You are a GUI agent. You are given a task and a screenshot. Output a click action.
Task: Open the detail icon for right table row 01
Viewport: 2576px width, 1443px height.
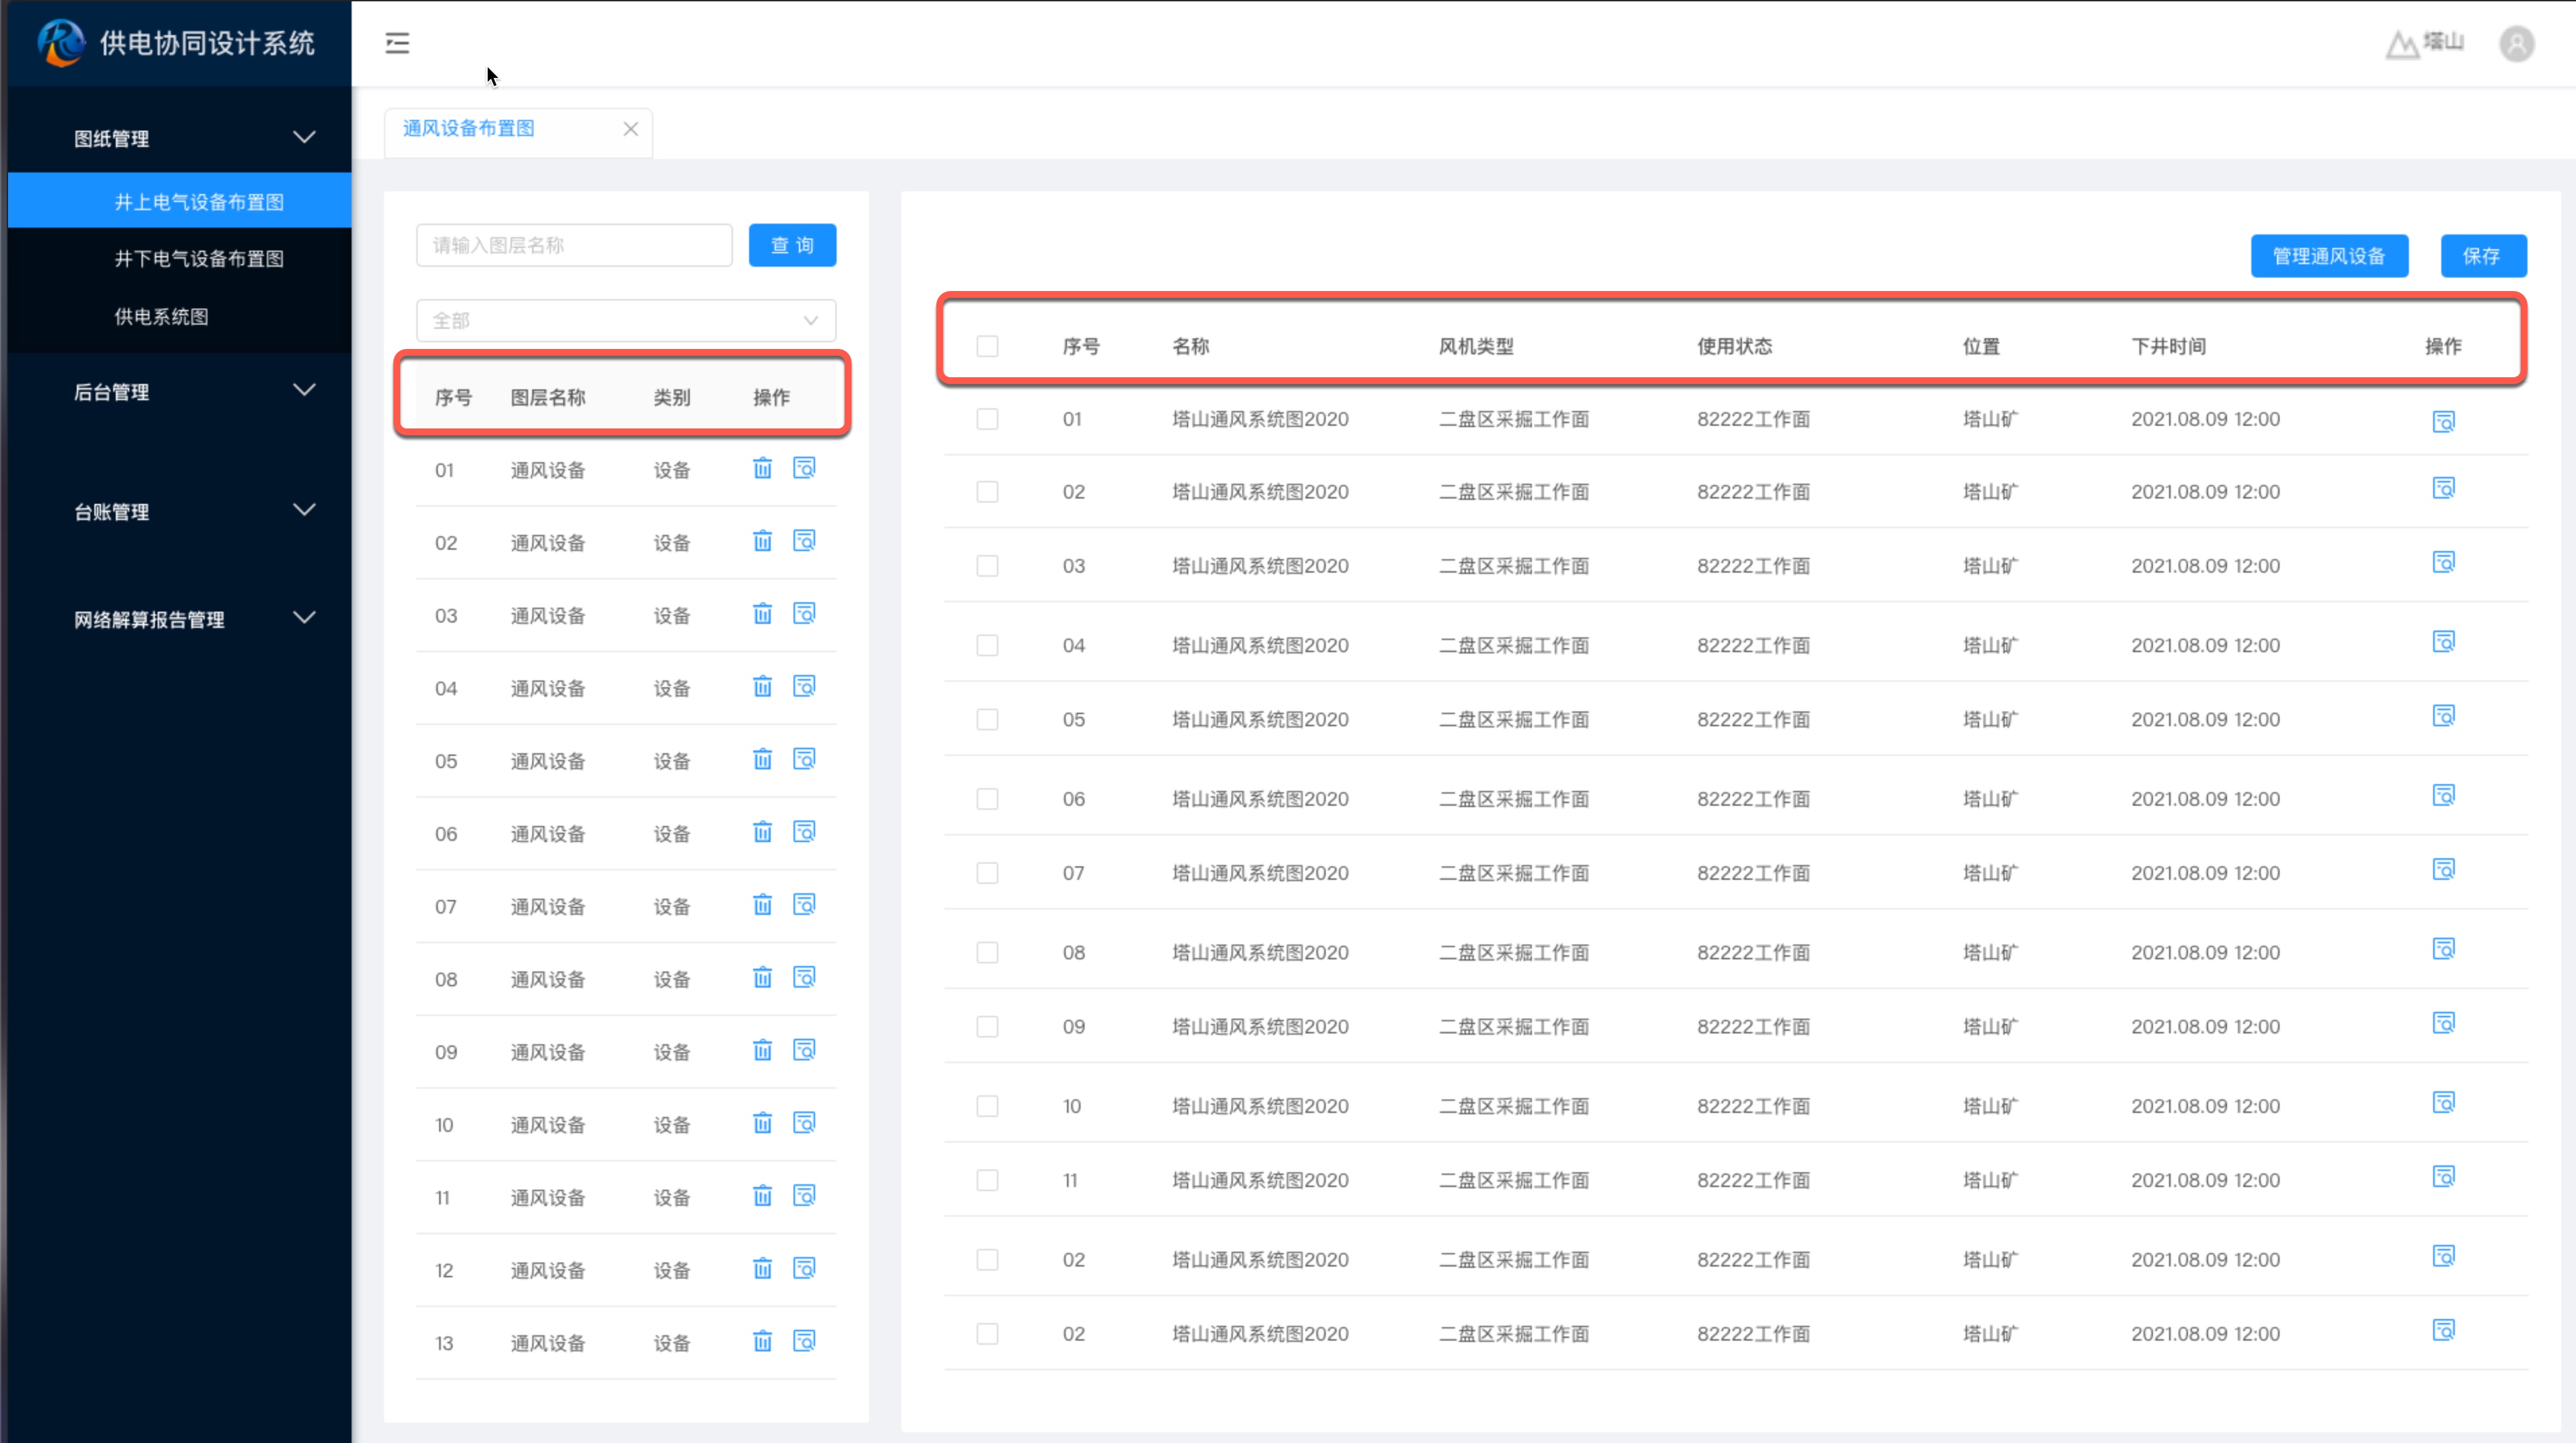[x=2443, y=421]
